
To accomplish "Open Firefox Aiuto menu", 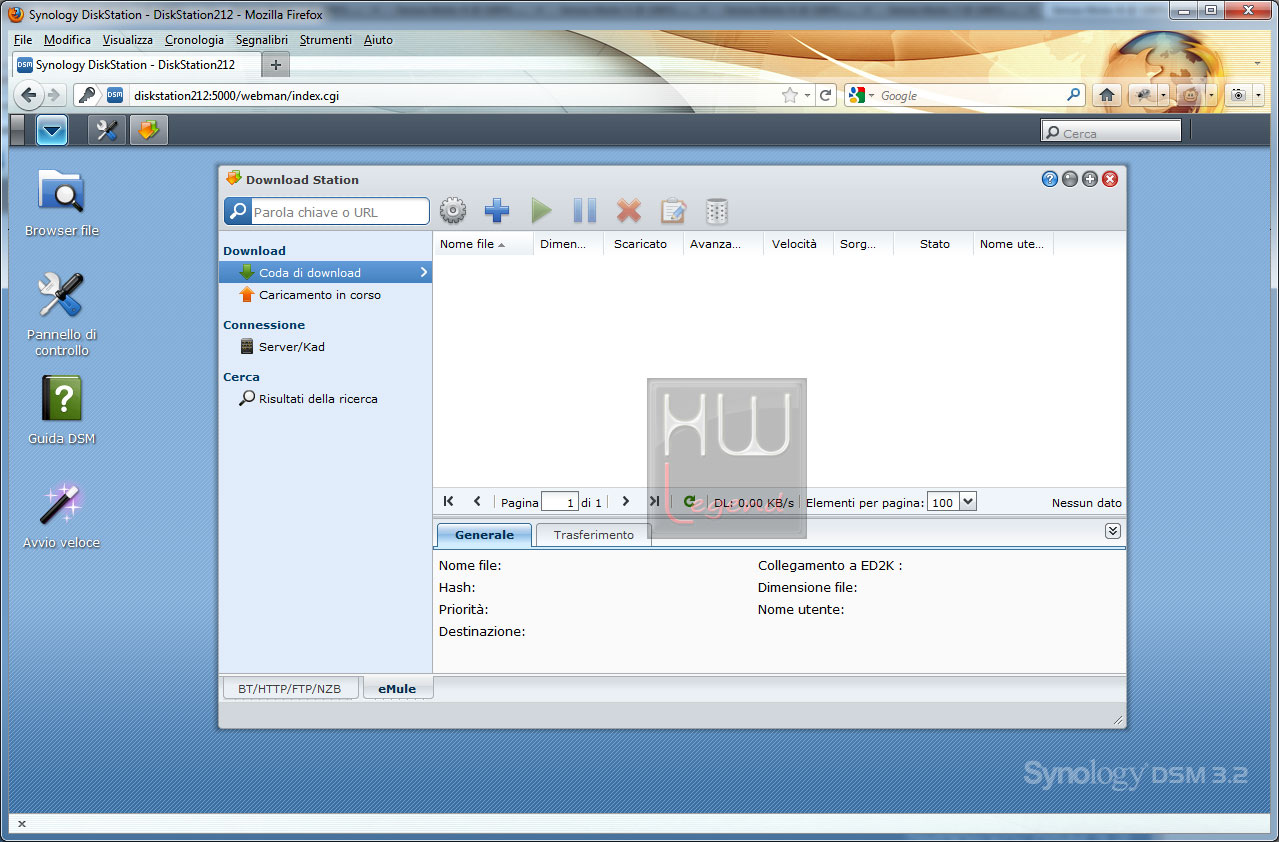I will tap(378, 40).
